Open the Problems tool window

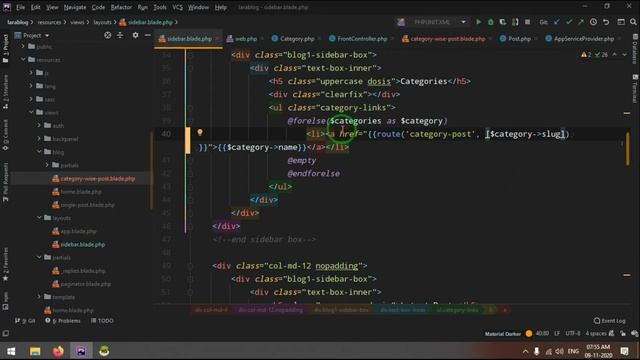click(x=63, y=321)
